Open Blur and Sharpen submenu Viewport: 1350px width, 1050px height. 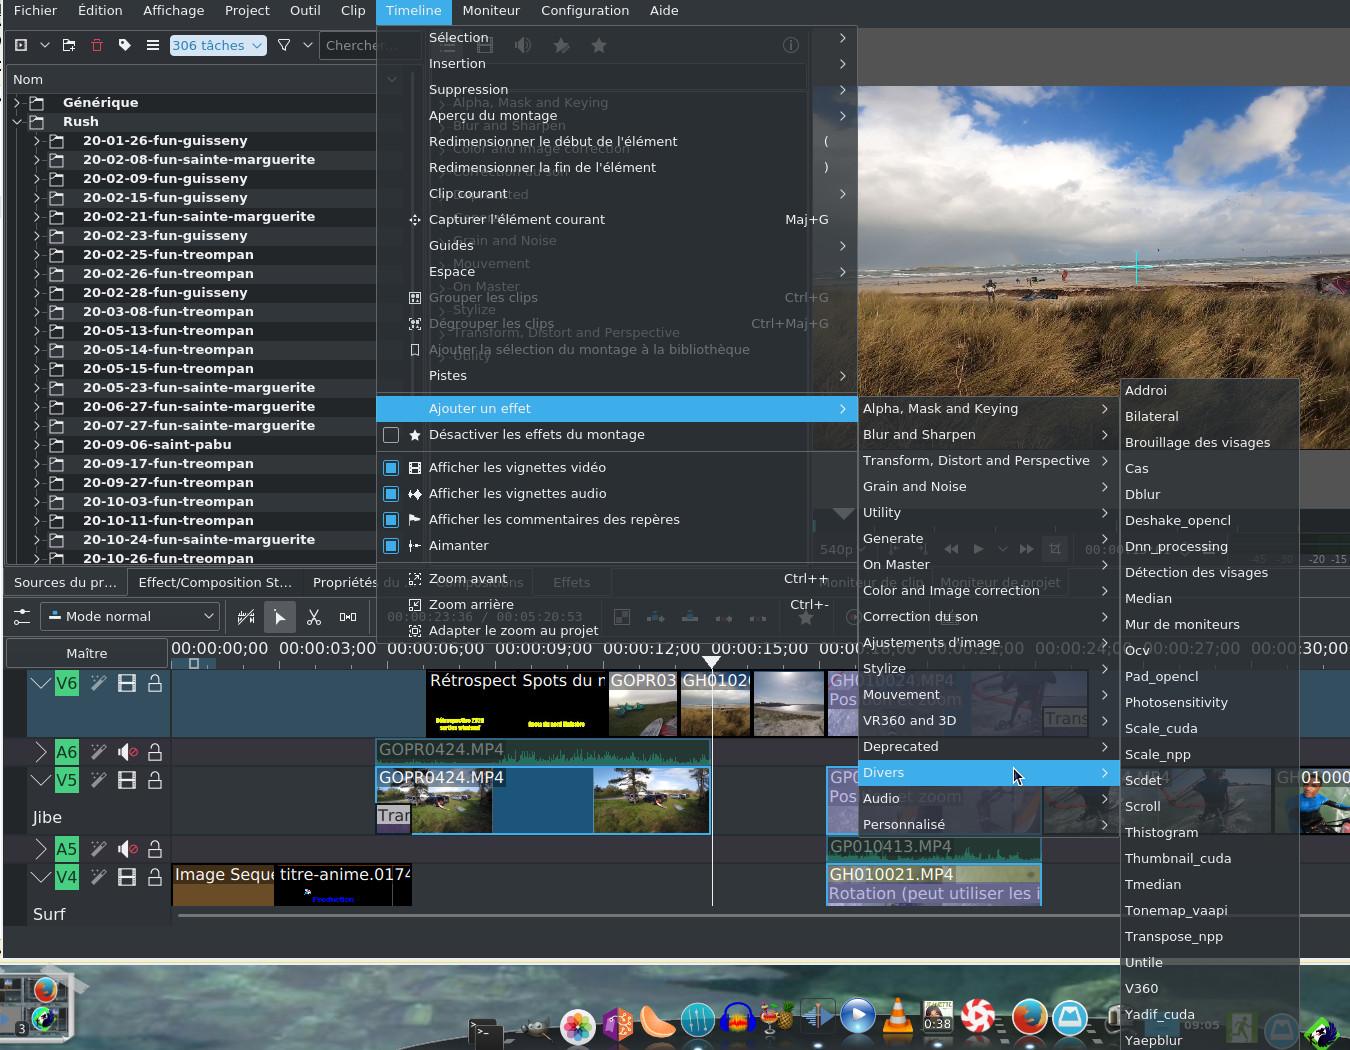pos(987,435)
